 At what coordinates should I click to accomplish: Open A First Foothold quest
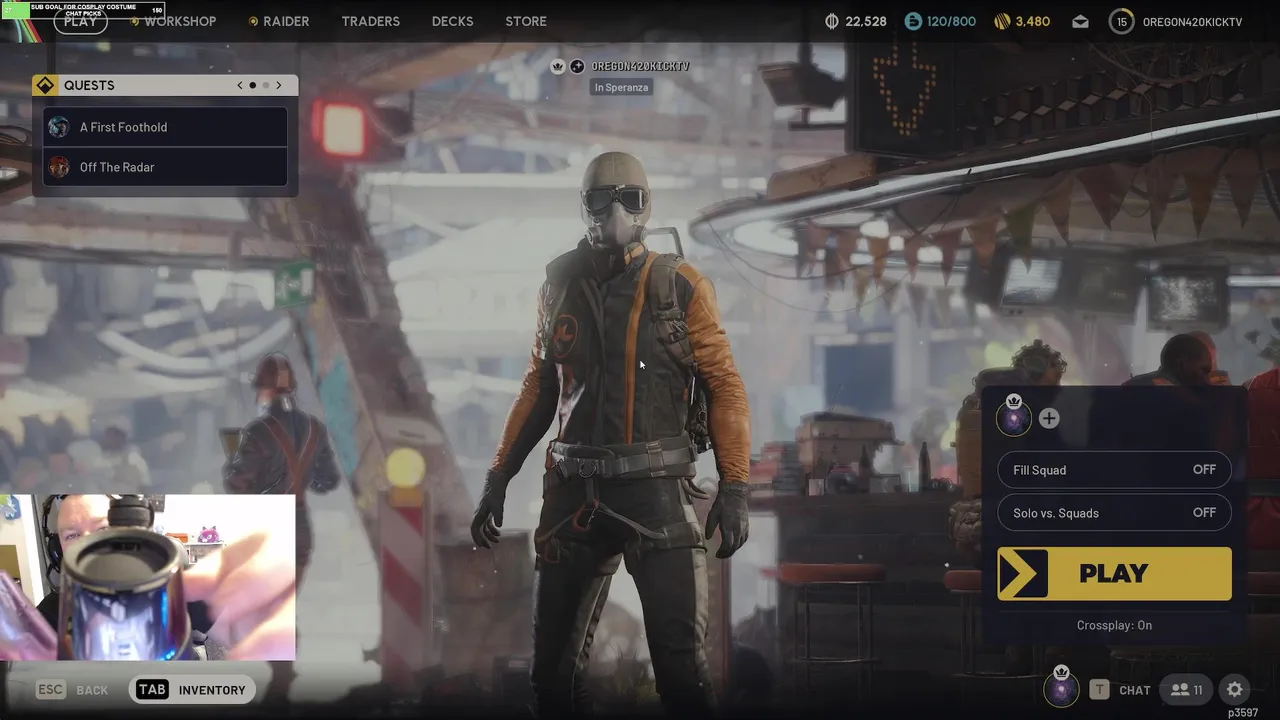pos(165,127)
